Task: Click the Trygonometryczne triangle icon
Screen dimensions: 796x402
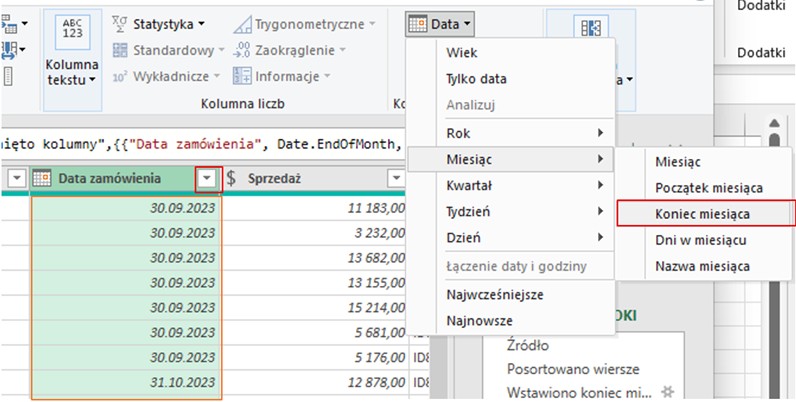Action: [x=243, y=24]
